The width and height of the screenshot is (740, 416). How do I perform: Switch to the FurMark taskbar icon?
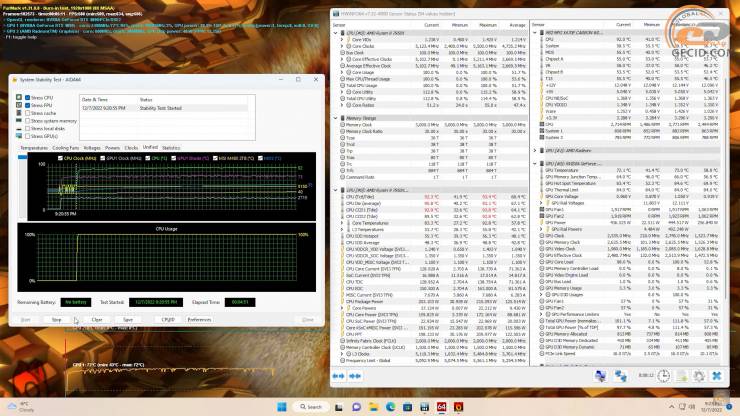[458, 407]
